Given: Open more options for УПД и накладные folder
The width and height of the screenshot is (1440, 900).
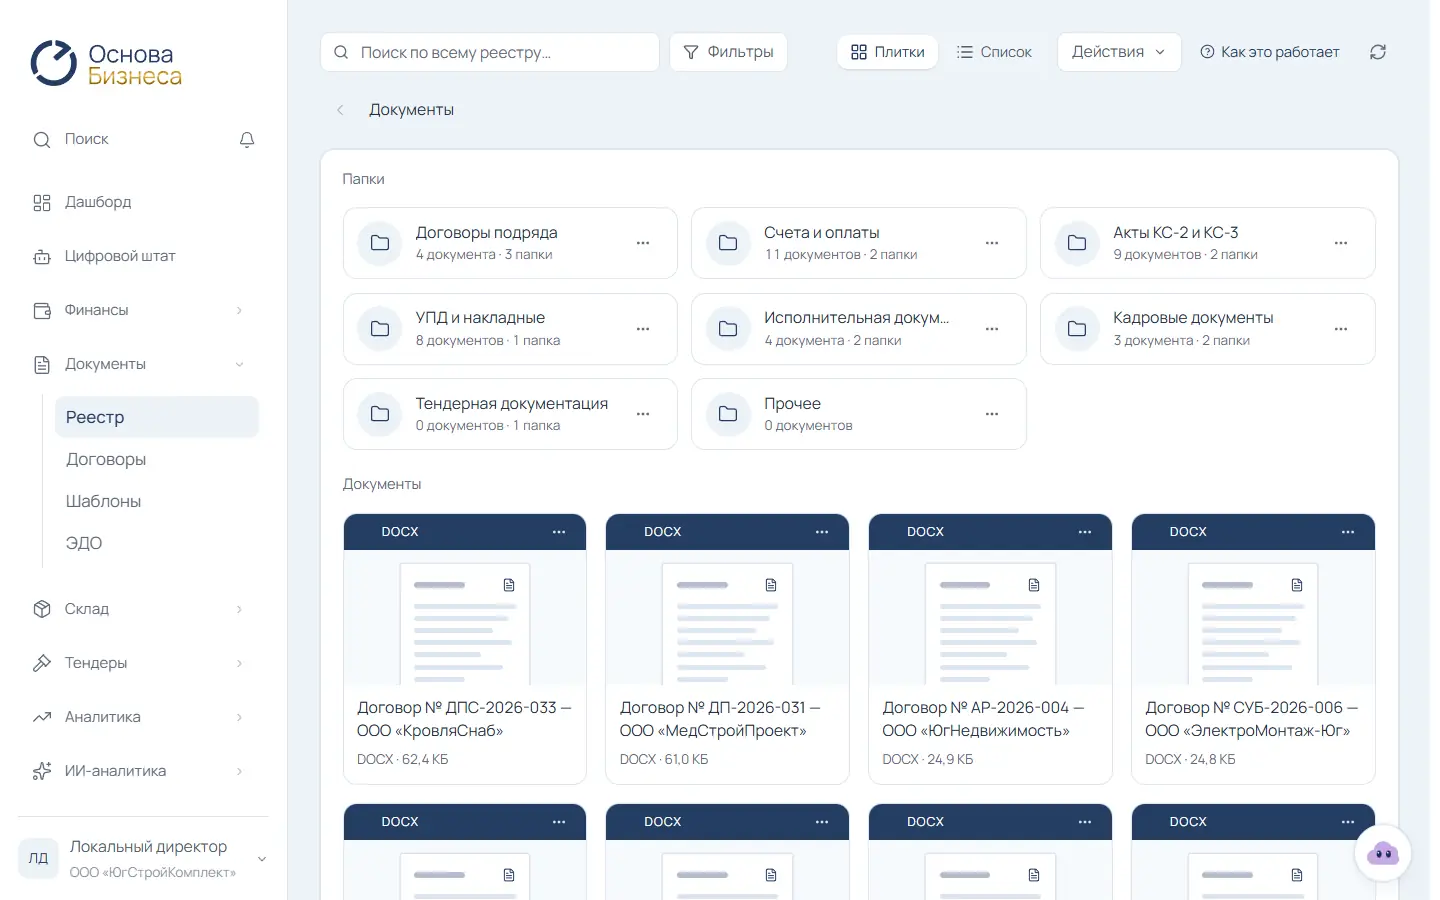Looking at the screenshot, I should coord(643,329).
